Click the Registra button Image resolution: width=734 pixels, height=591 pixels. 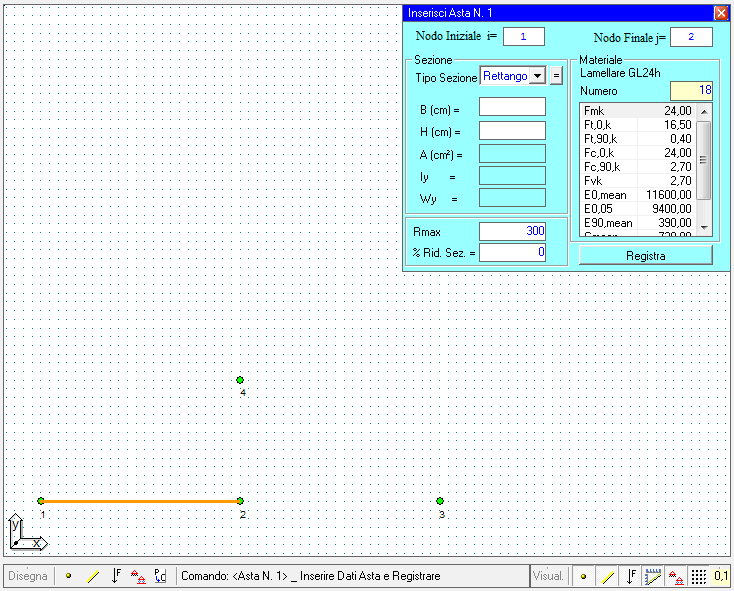646,255
